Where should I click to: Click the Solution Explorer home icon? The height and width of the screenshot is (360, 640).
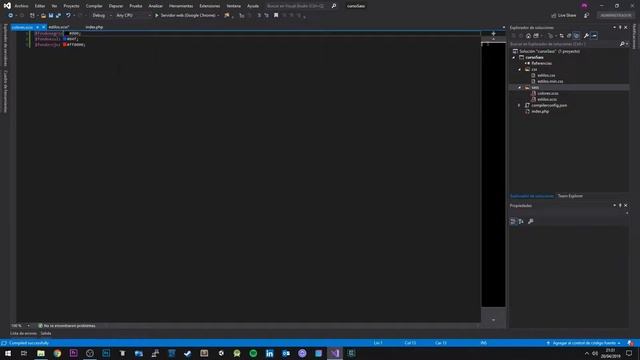[528, 36]
